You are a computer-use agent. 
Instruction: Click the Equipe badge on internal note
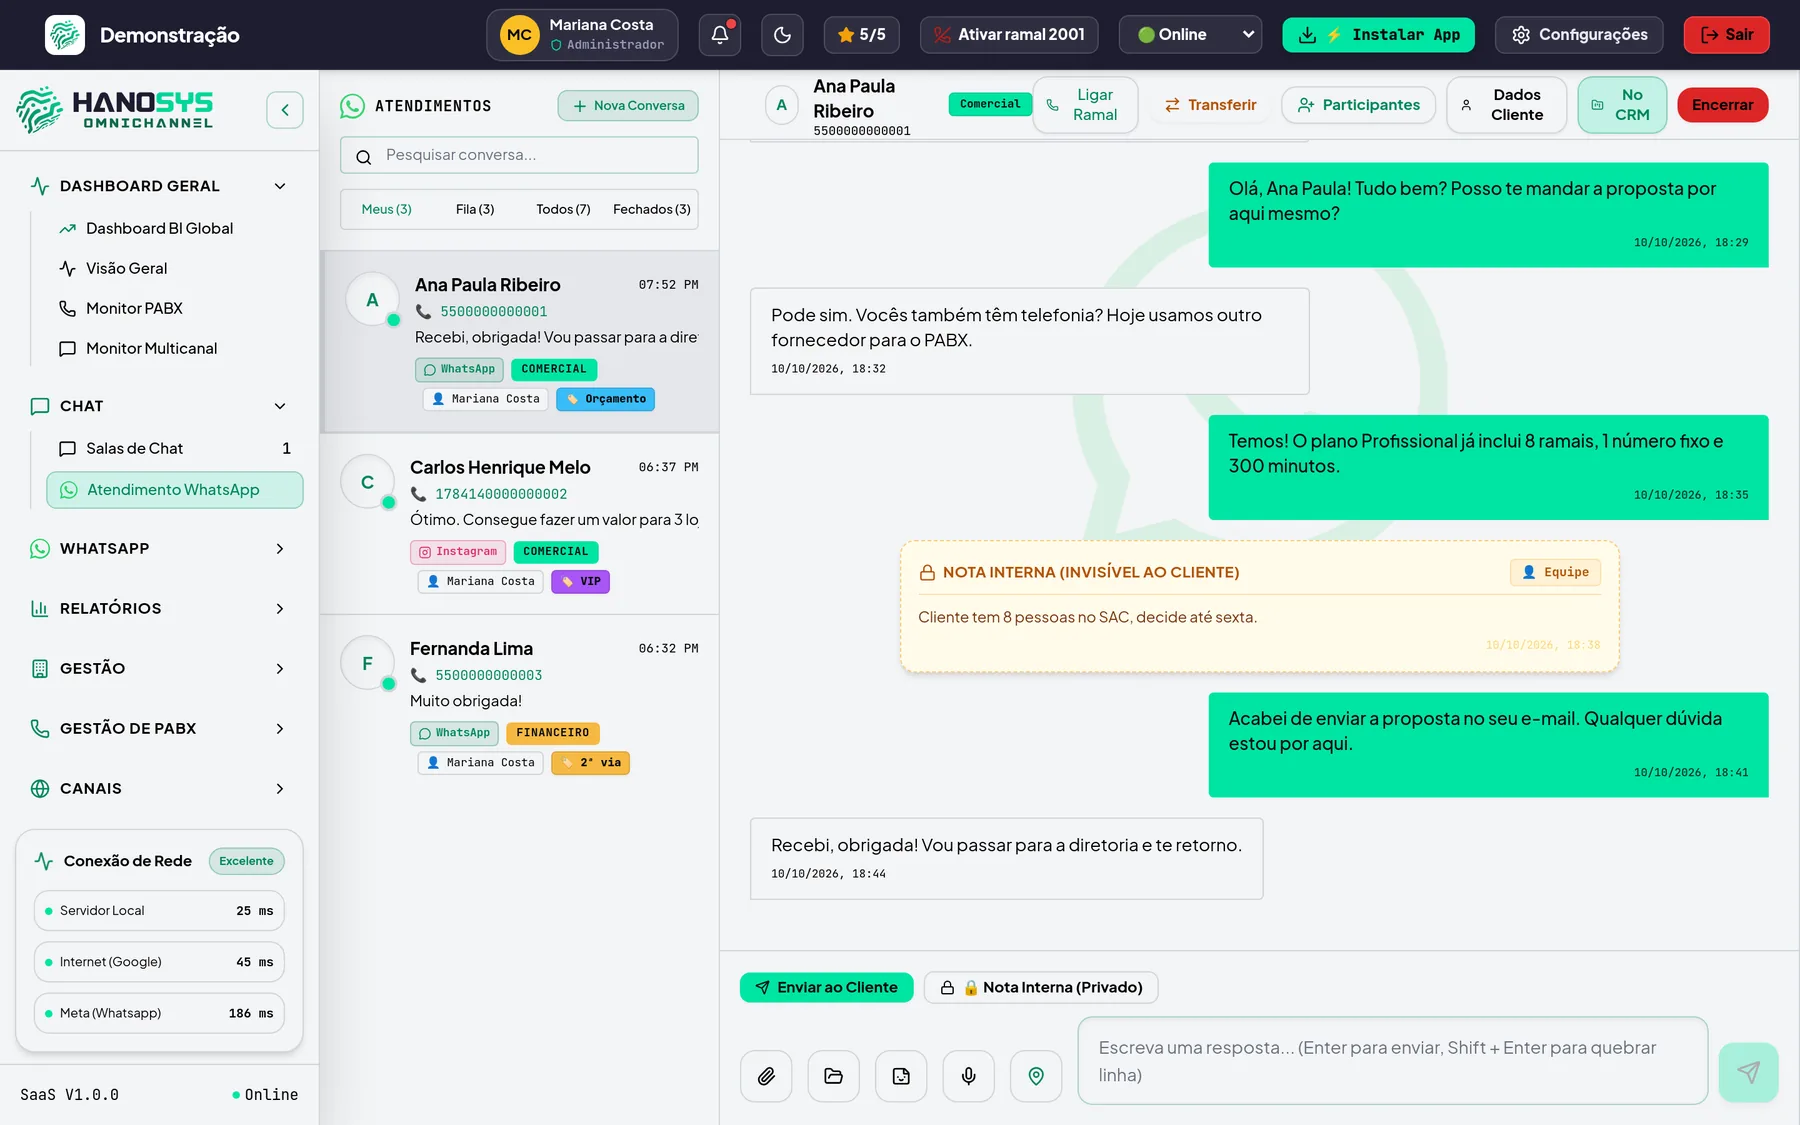(1555, 573)
